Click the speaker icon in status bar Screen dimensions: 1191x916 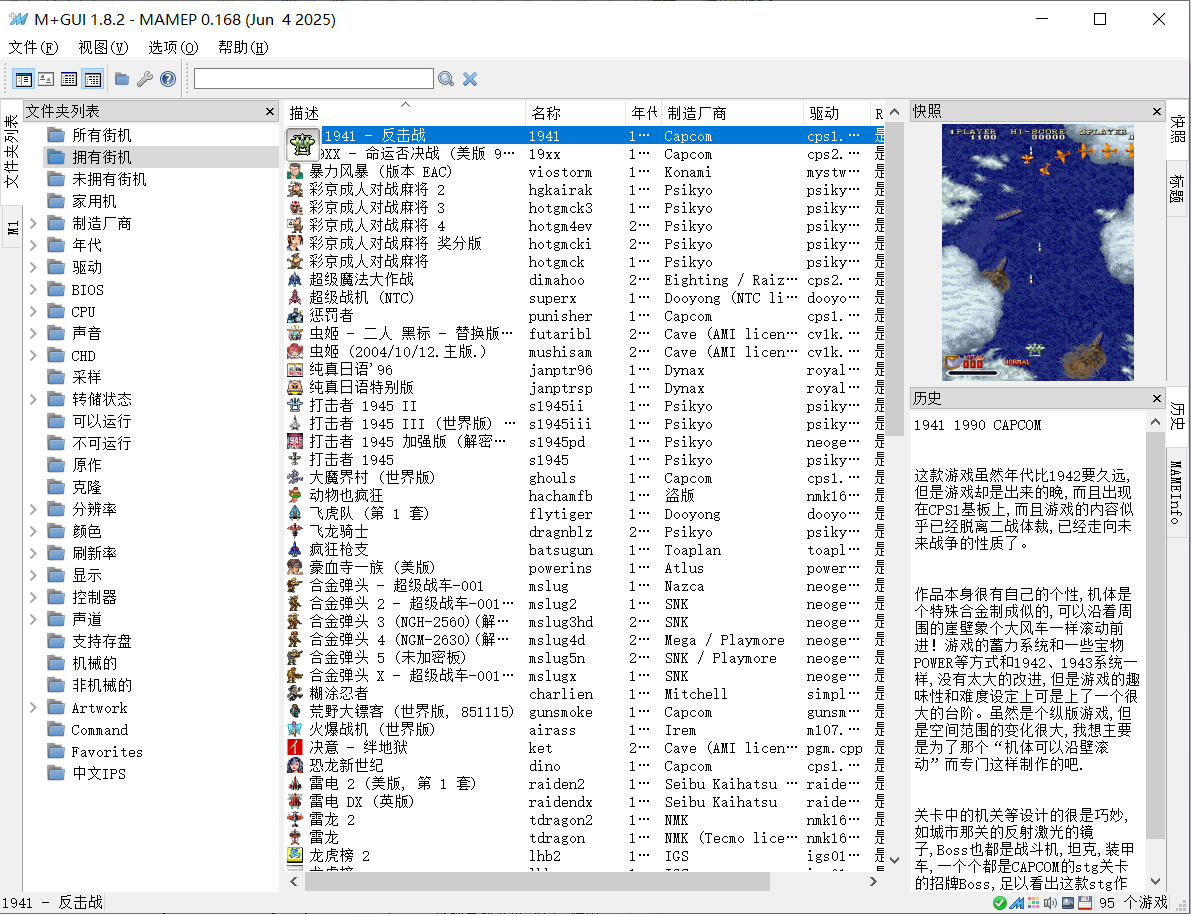(x=1050, y=903)
